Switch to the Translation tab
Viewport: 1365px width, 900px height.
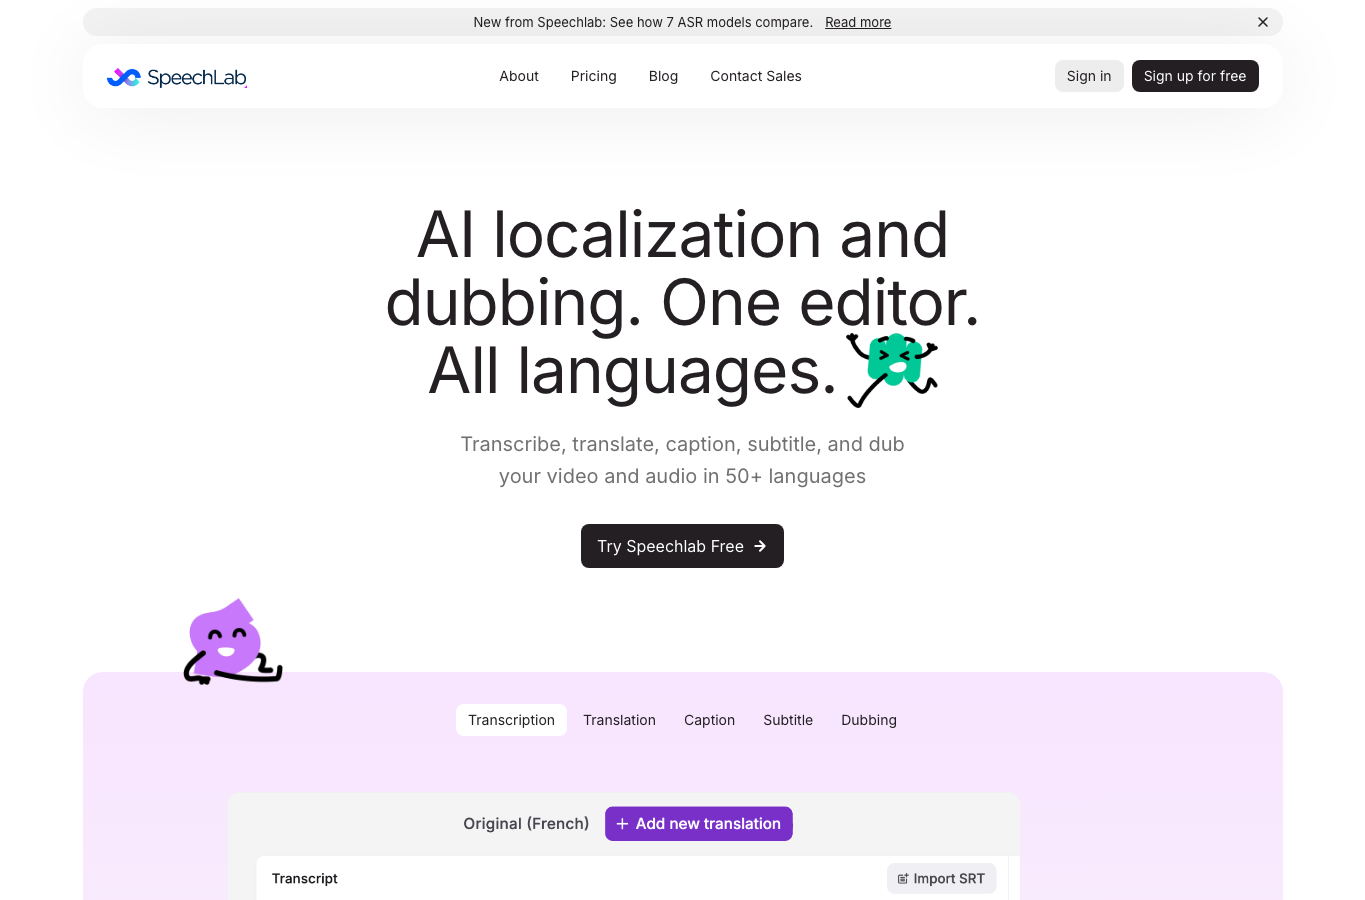click(620, 720)
